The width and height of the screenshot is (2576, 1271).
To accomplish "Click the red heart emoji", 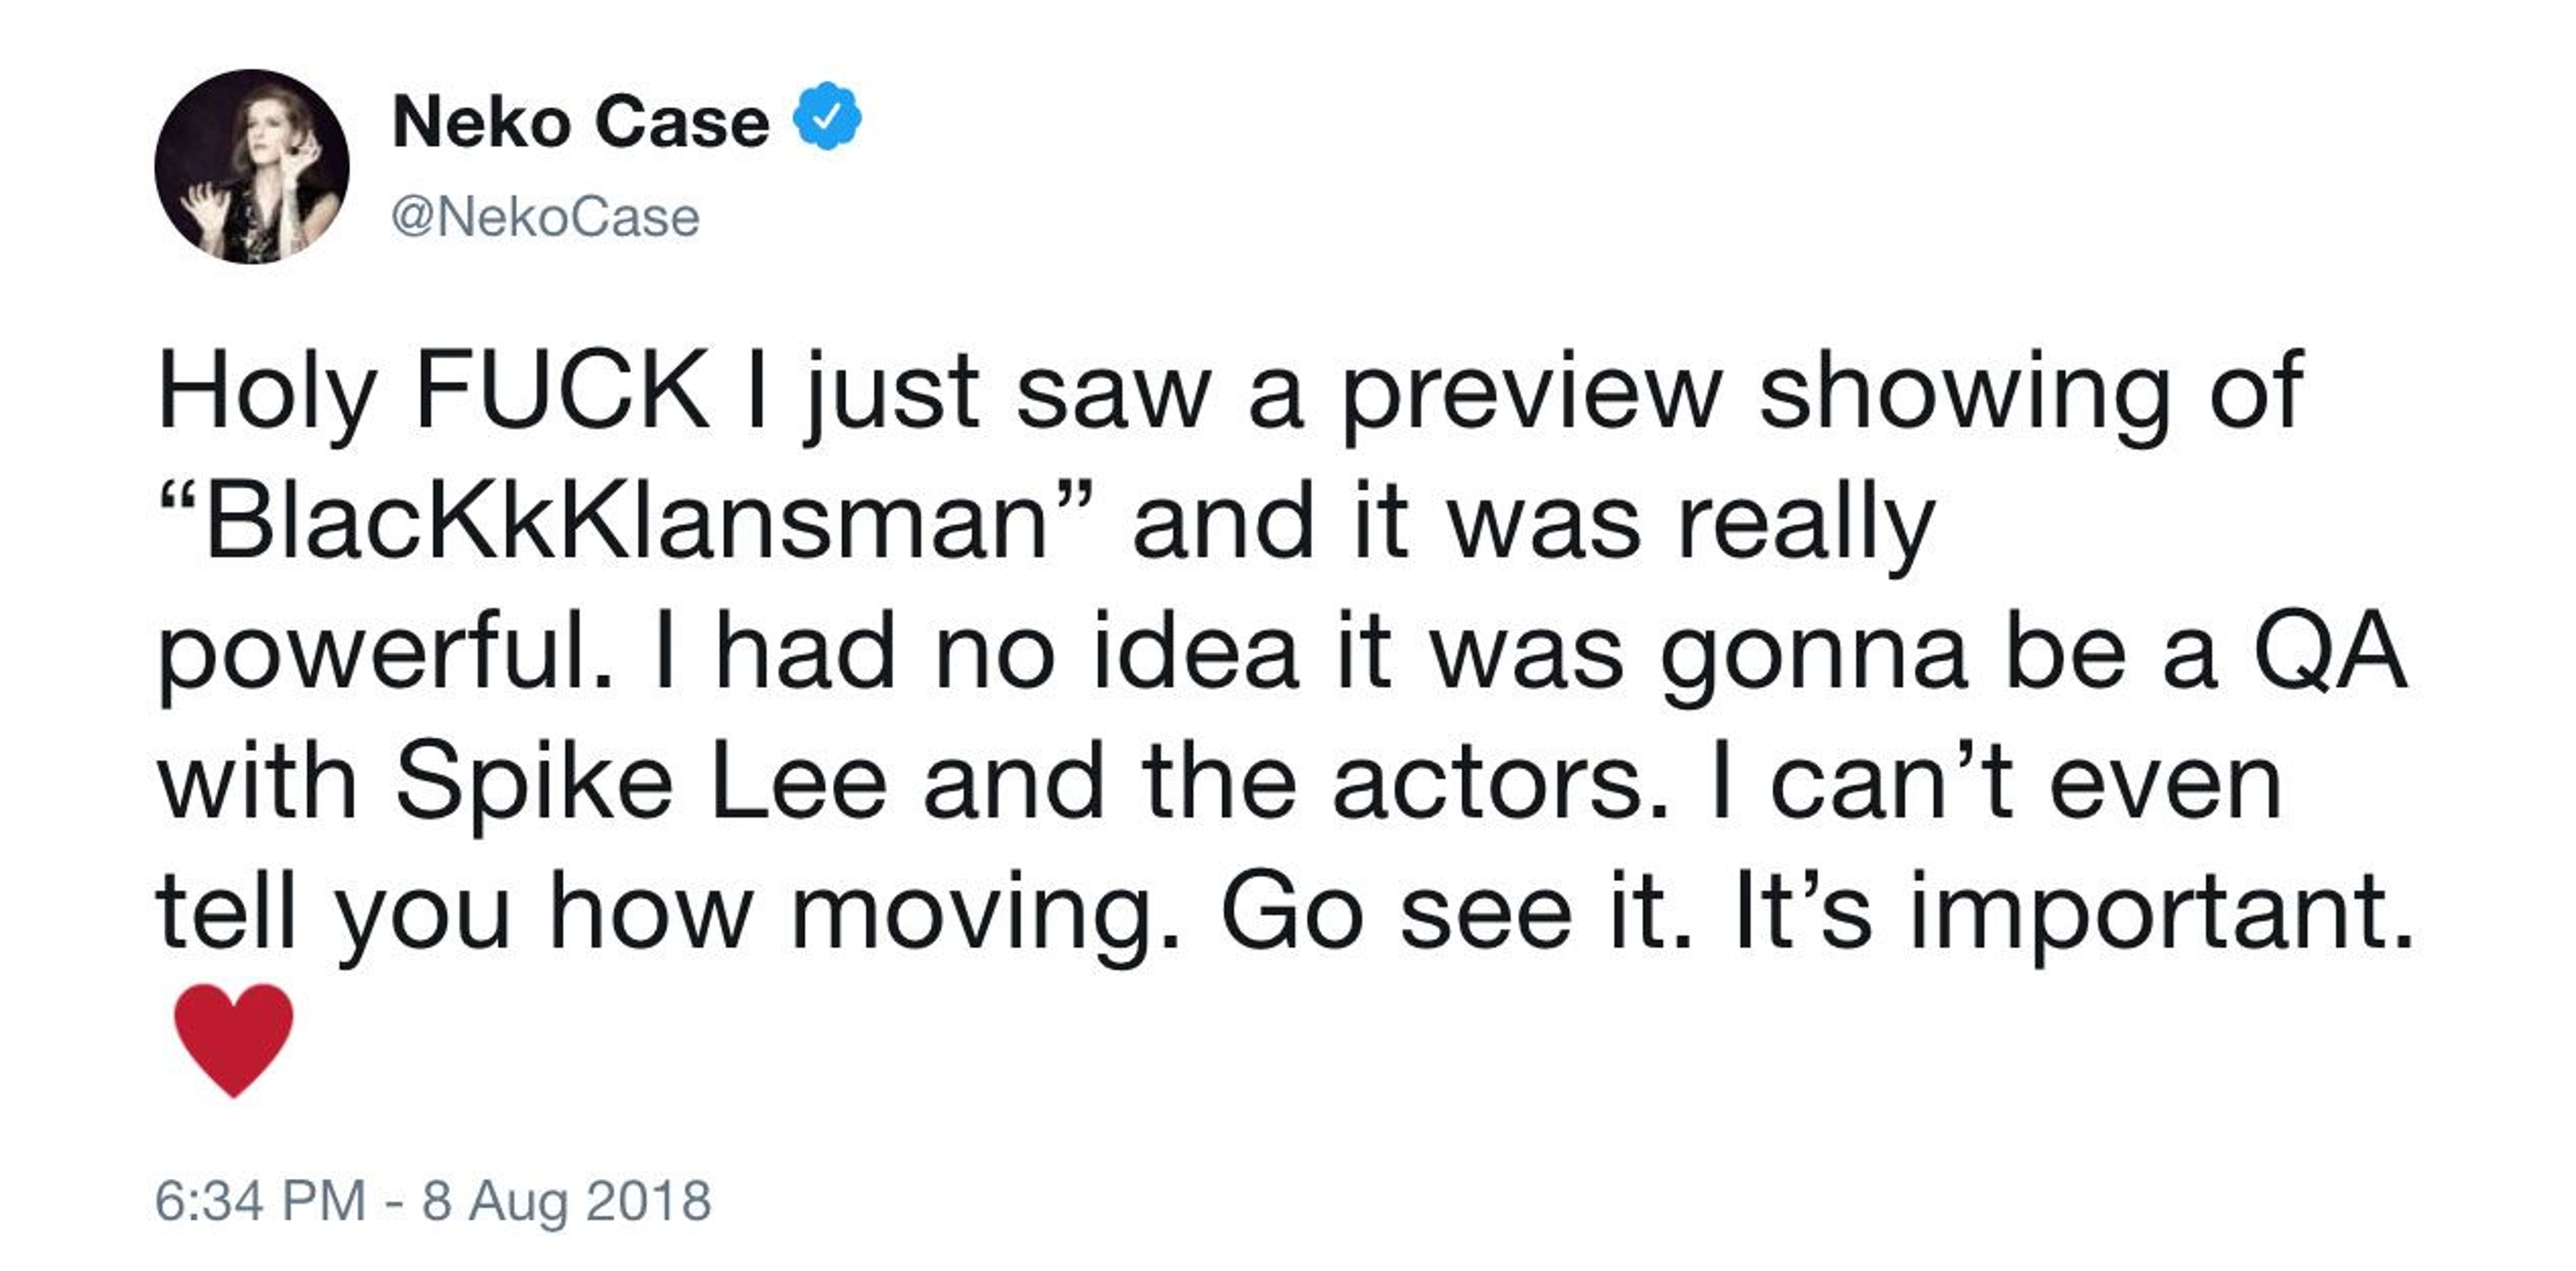I will pyautogui.click(x=233, y=1039).
